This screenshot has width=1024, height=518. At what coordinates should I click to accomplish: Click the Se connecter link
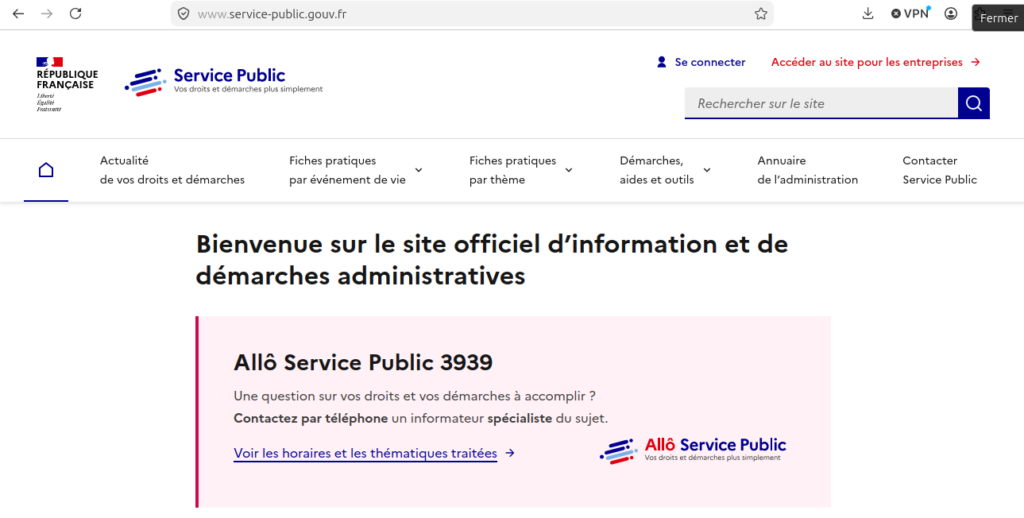[710, 62]
